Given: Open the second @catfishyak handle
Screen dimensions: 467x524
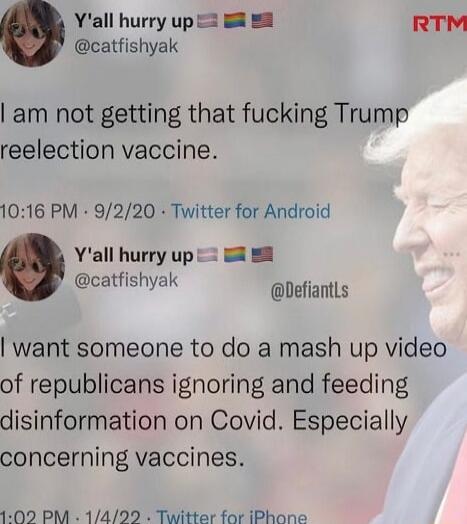Looking at the screenshot, I should (x=126, y=280).
